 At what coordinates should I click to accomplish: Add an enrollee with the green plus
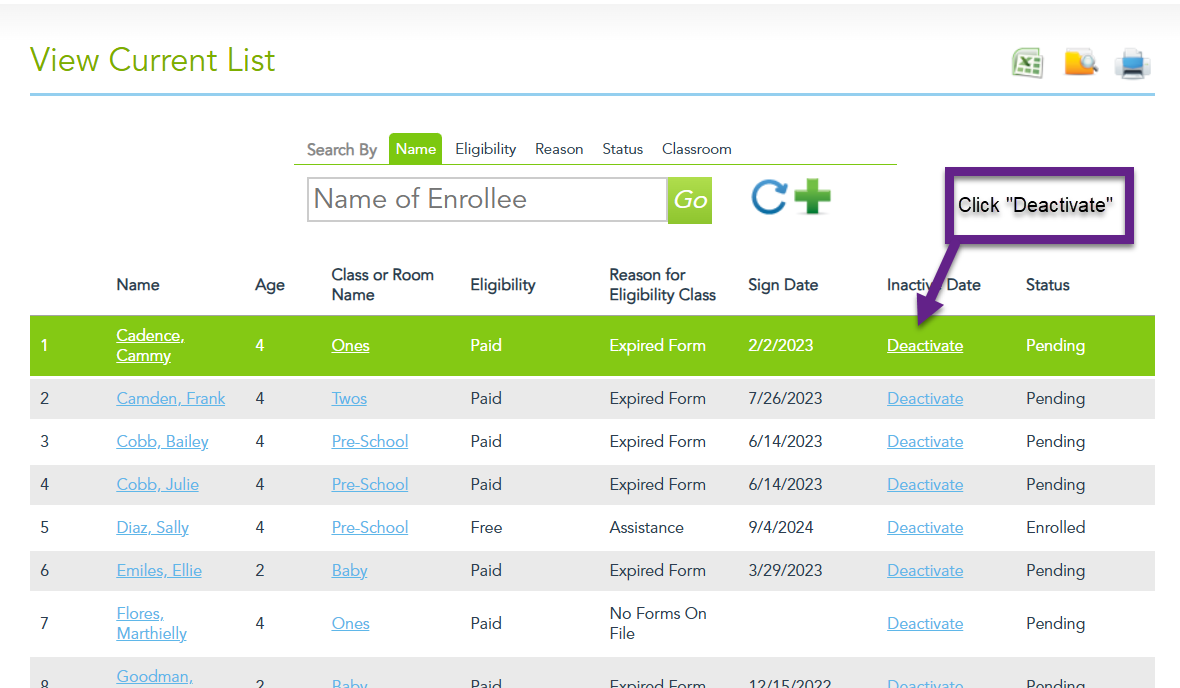tap(813, 196)
